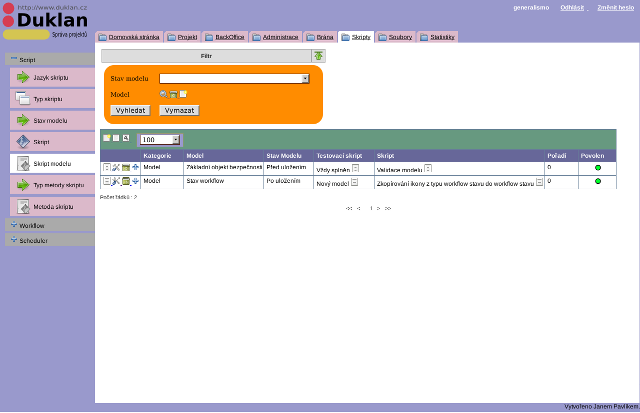Toggle Povolen green dot for Stav workflow
This screenshot has width=640, height=413.
(x=598, y=181)
